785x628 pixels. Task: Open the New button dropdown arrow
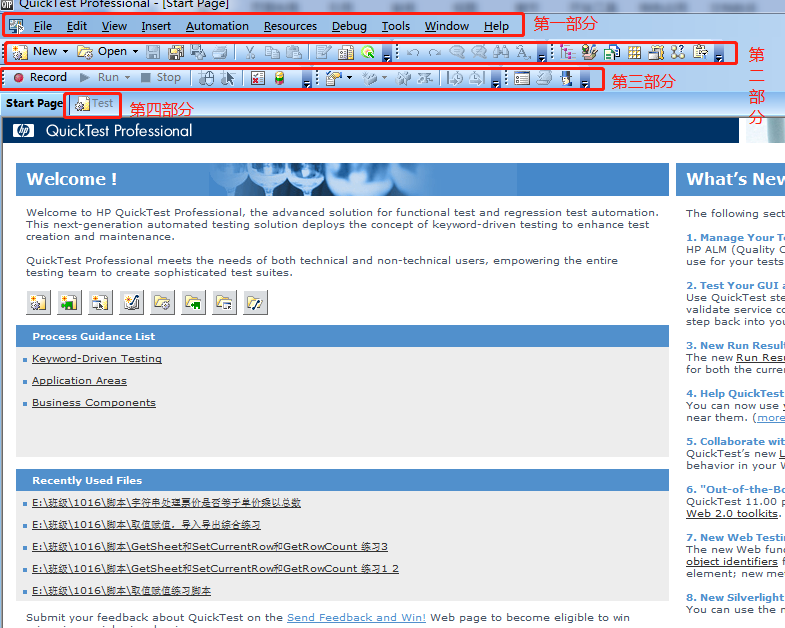[x=65, y=52]
